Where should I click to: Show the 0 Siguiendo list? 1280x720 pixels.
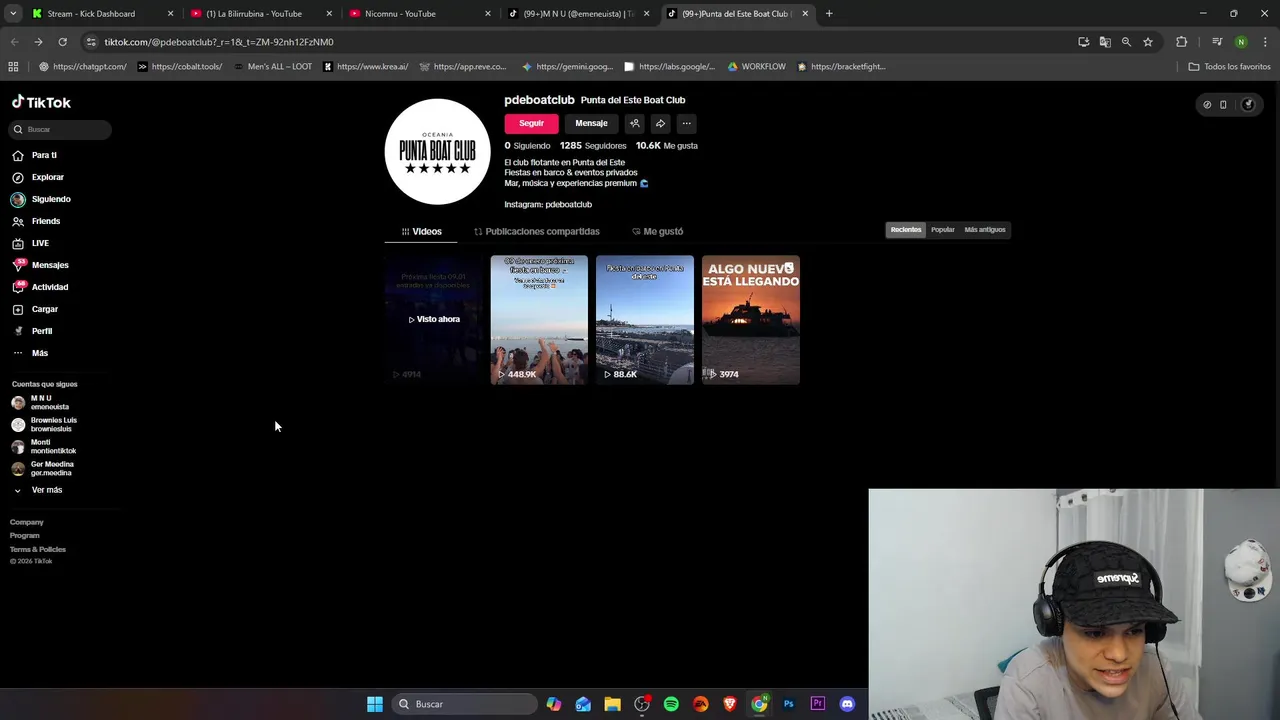point(527,145)
